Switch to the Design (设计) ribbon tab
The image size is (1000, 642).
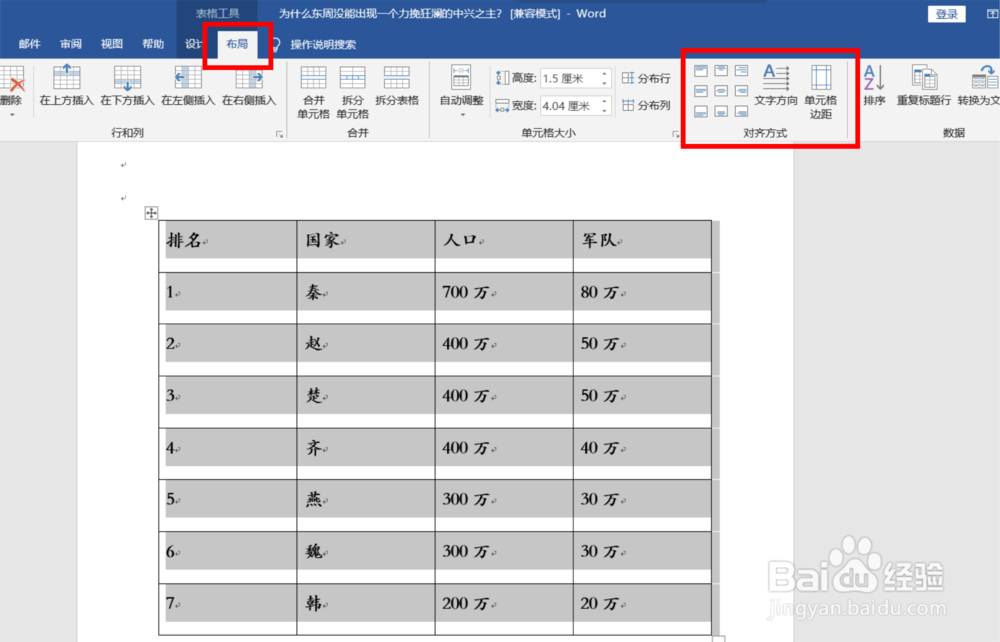click(194, 44)
